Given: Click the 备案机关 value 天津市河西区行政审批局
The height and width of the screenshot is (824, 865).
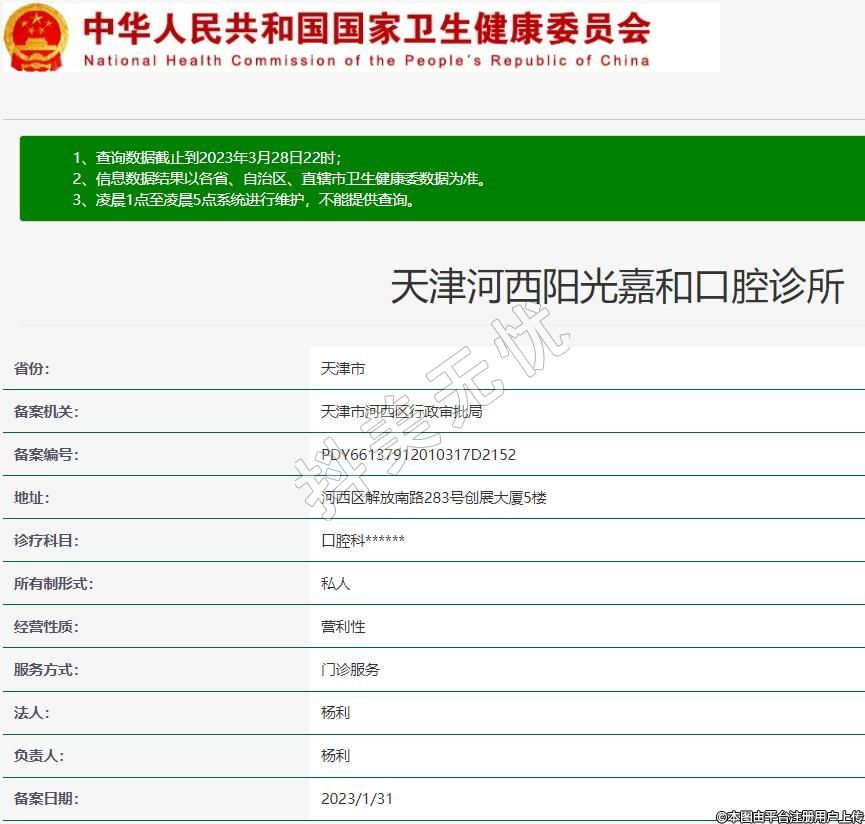Looking at the screenshot, I should 401,412.
